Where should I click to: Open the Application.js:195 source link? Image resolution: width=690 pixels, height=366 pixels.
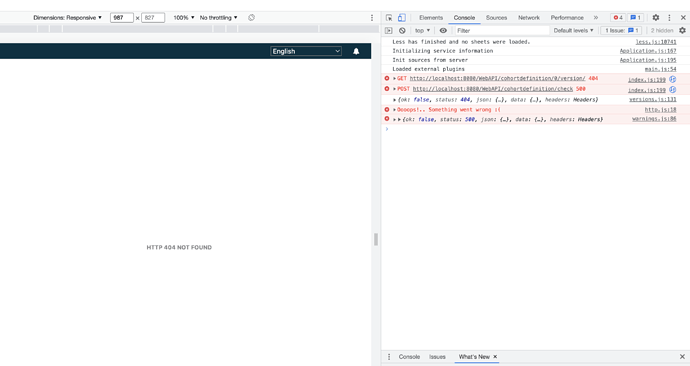(x=648, y=60)
